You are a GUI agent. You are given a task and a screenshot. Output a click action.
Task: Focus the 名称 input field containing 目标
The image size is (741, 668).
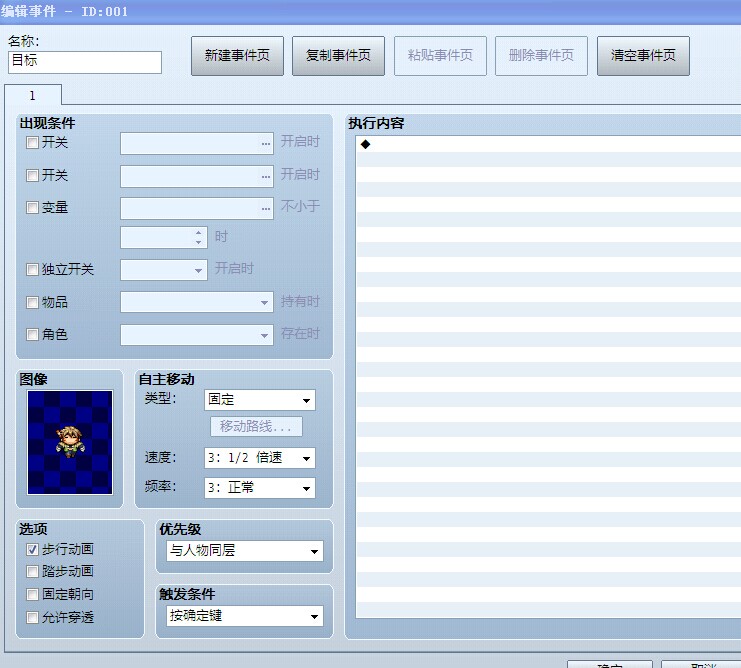[x=85, y=62]
